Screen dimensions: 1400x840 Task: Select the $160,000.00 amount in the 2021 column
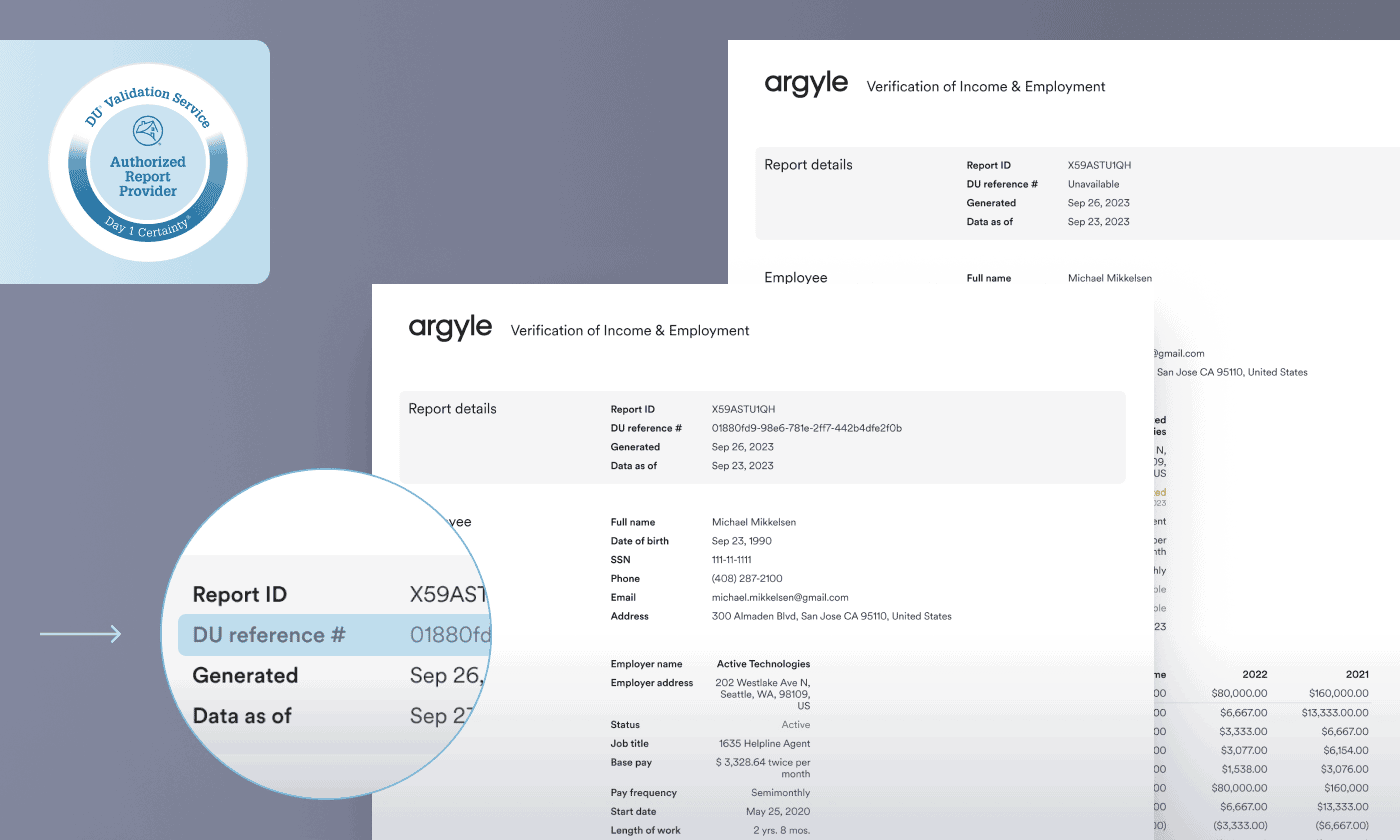click(1339, 694)
